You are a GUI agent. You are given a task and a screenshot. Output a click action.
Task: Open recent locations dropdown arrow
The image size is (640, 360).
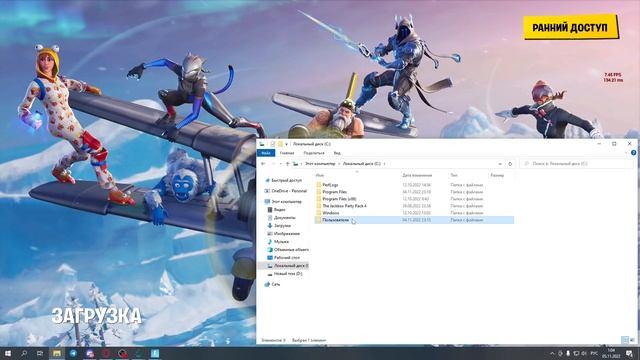coord(281,164)
